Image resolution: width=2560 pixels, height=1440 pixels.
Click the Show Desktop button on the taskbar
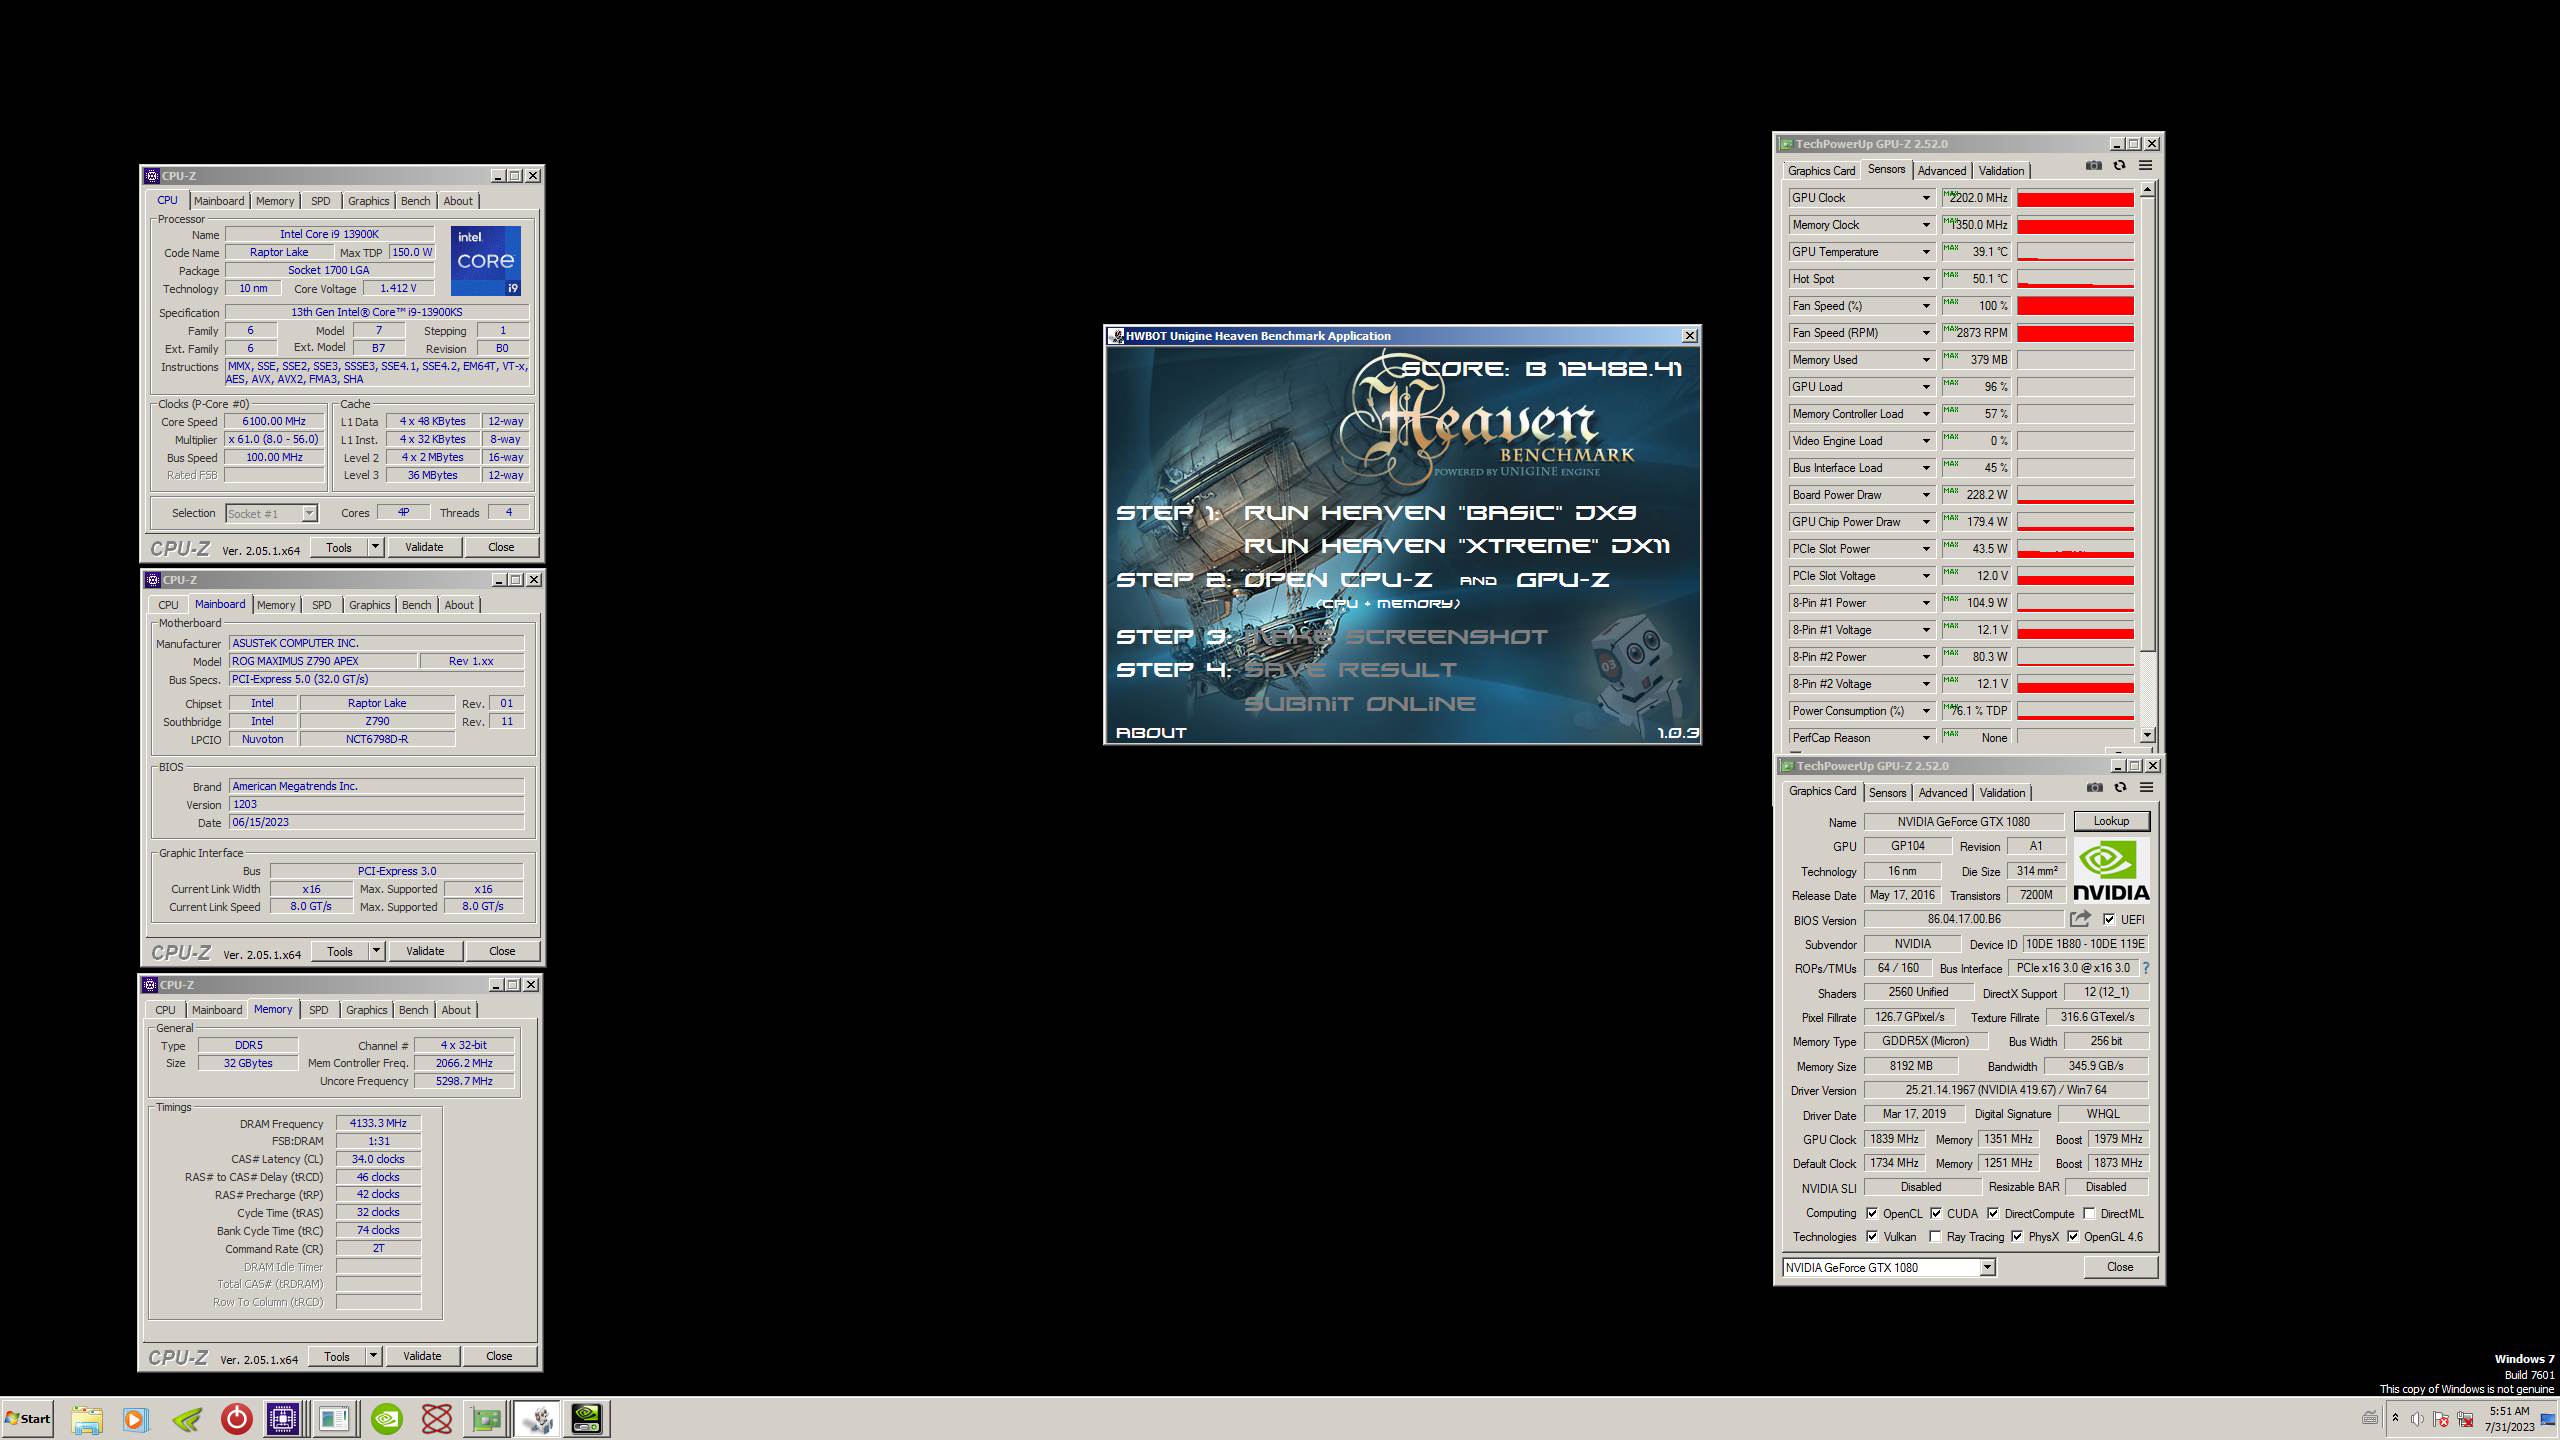coord(2548,1418)
